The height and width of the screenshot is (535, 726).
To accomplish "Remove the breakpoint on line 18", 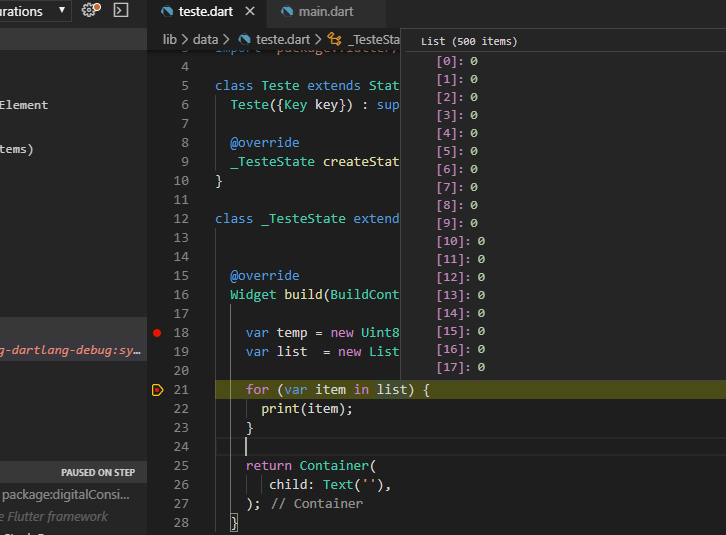I will coord(157,332).
